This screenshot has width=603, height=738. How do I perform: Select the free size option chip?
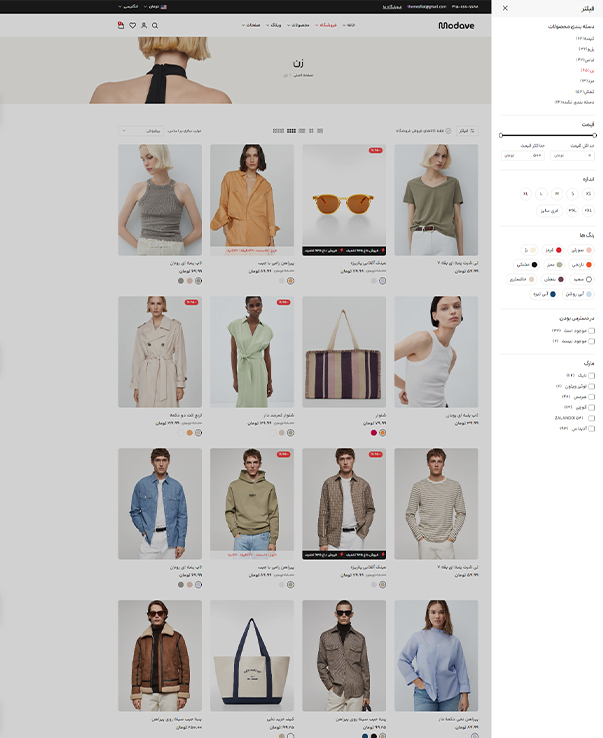point(549,210)
